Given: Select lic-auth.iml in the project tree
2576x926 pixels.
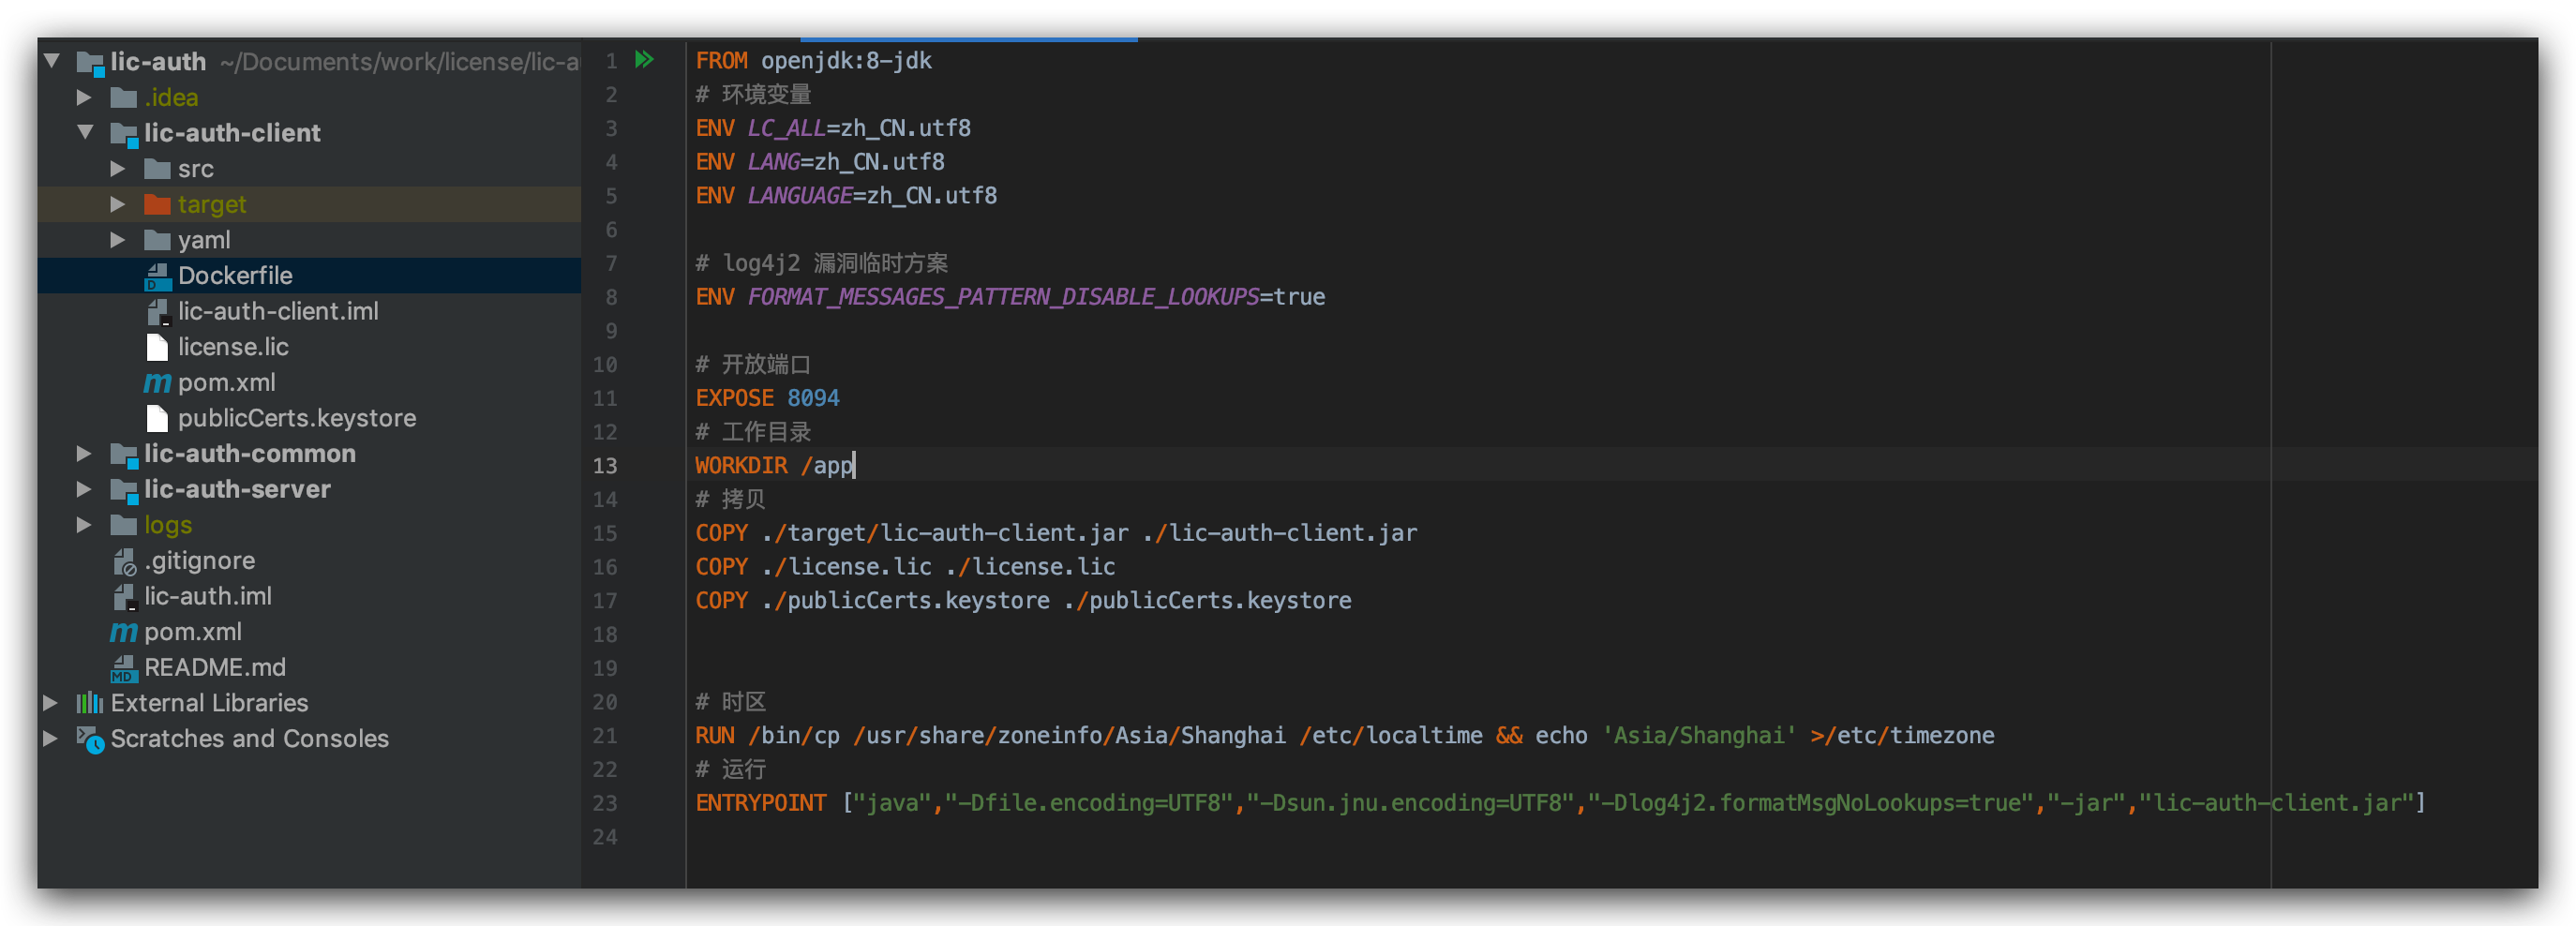Looking at the screenshot, I should (309, 597).
